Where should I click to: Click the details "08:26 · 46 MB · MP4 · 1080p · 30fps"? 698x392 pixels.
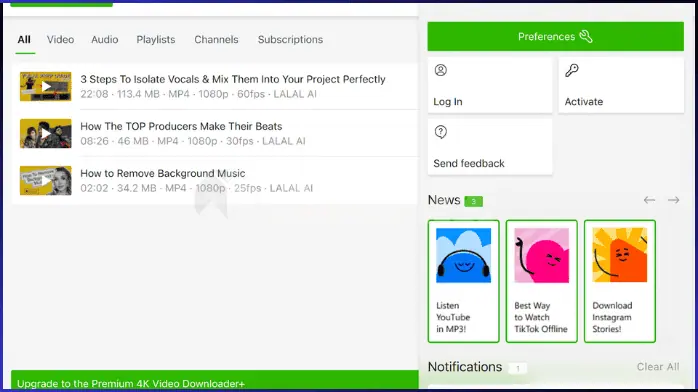tap(167, 141)
